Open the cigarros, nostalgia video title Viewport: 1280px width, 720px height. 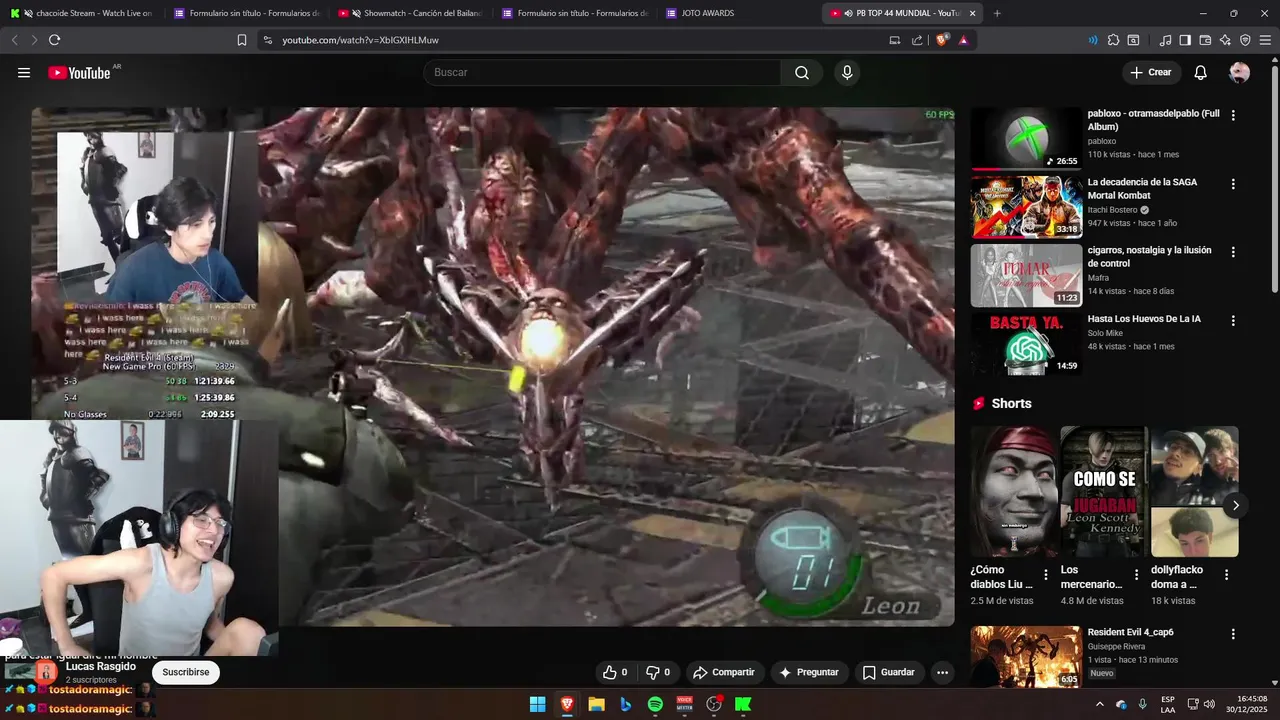pyautogui.click(x=1150, y=257)
